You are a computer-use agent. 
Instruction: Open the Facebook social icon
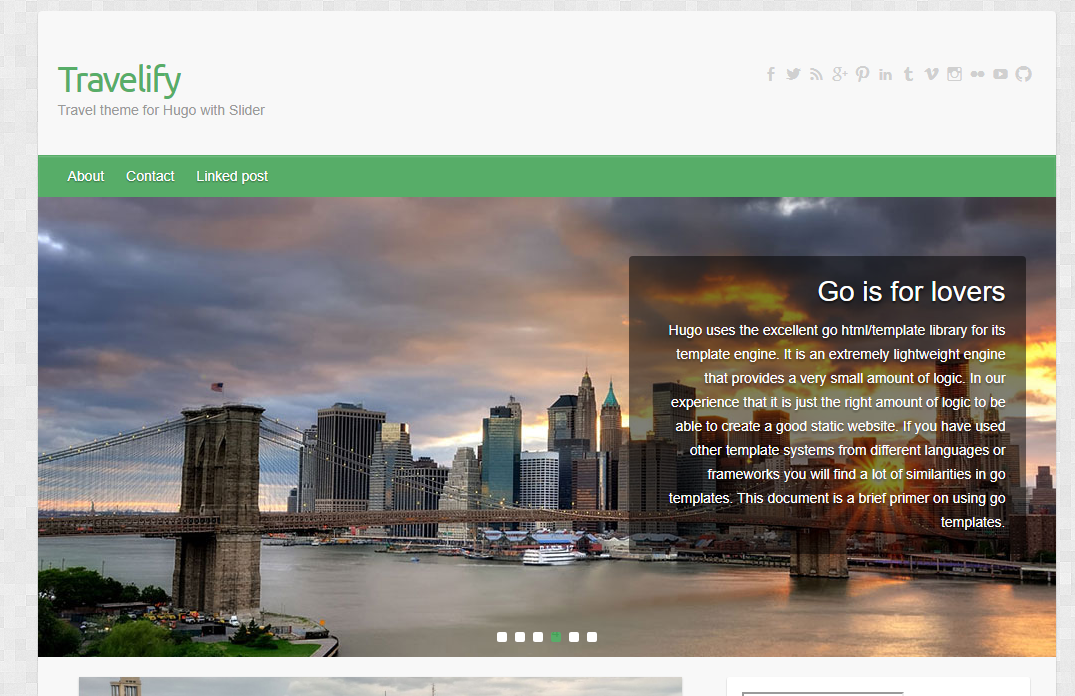pyautogui.click(x=771, y=74)
